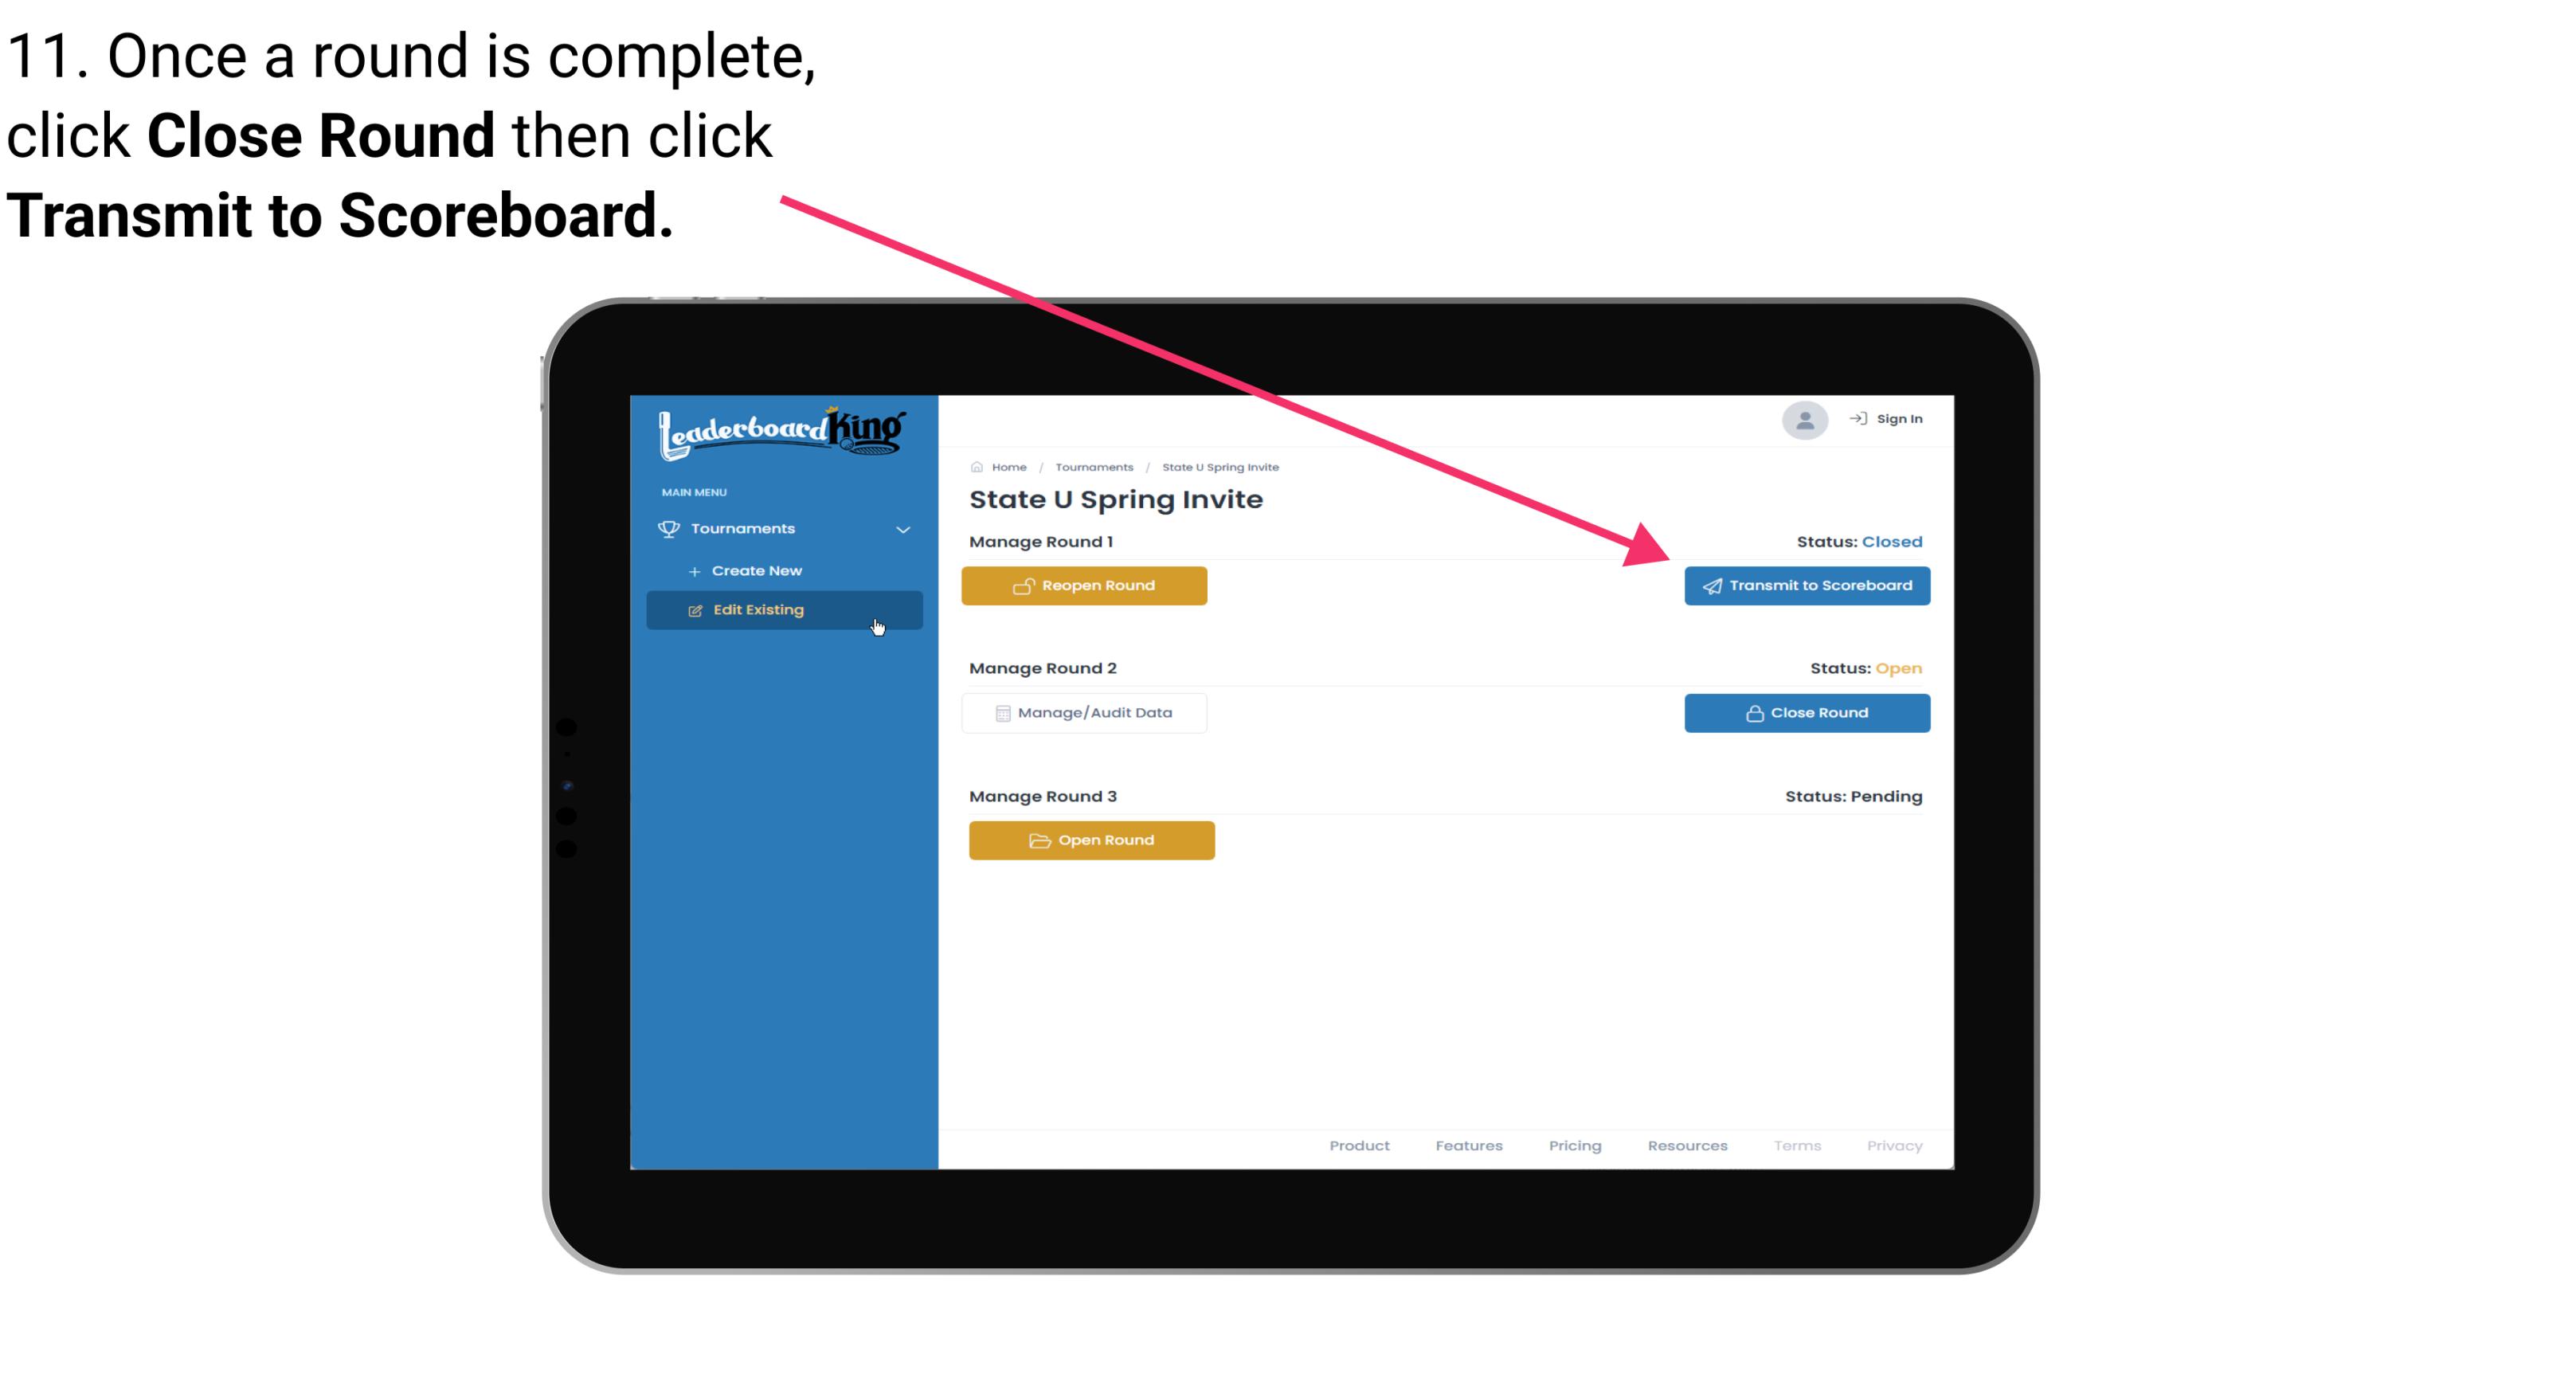Click the Tournaments breadcrumb link
This screenshot has height=1386, width=2576.
point(1094,466)
